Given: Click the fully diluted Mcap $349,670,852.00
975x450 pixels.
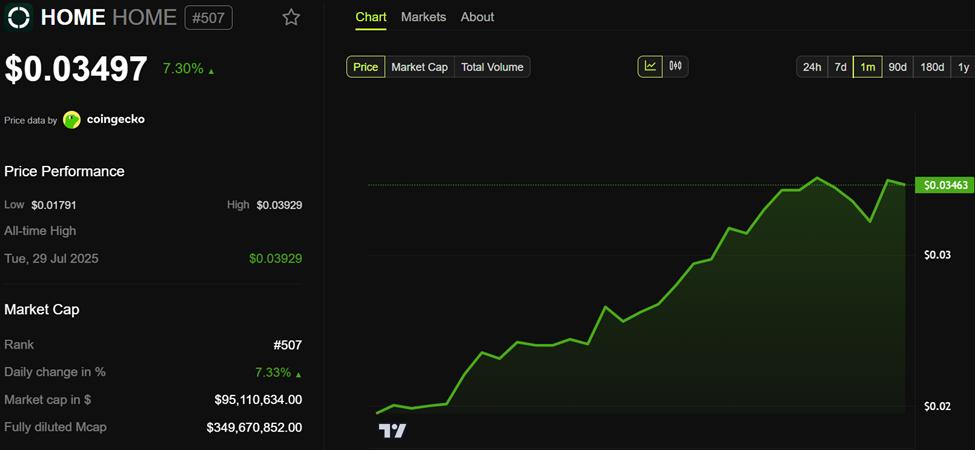Looking at the screenshot, I should pyautogui.click(x=255, y=428).
